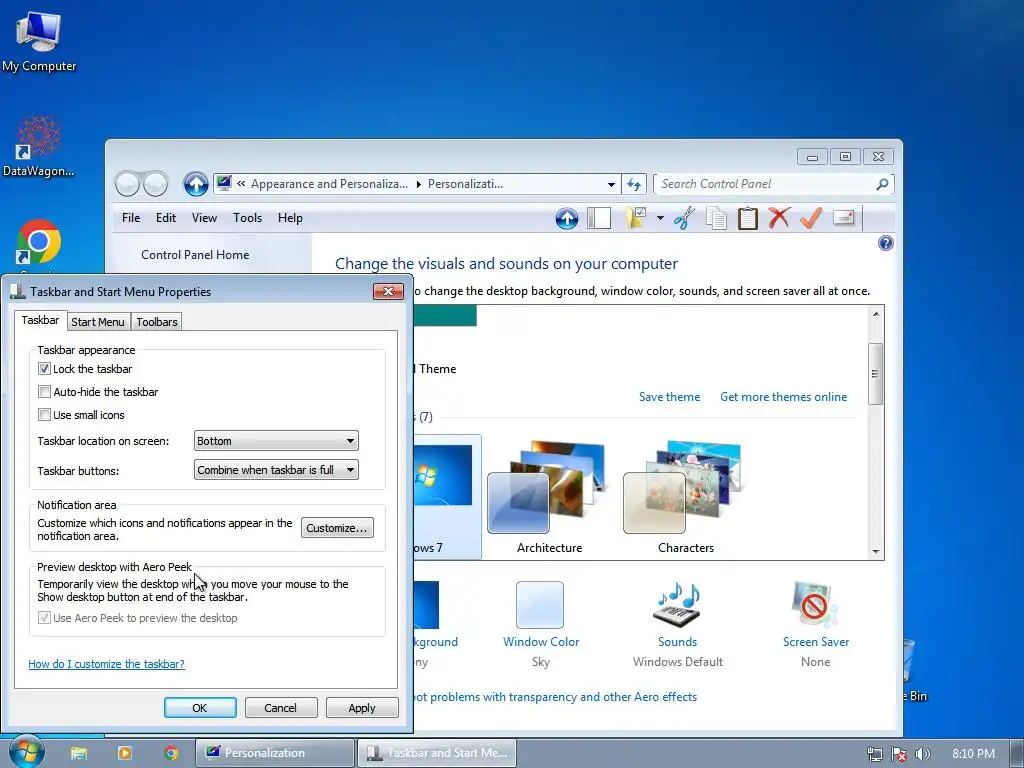Click the Back navigation button
This screenshot has height=768, width=1024.
click(x=127, y=184)
